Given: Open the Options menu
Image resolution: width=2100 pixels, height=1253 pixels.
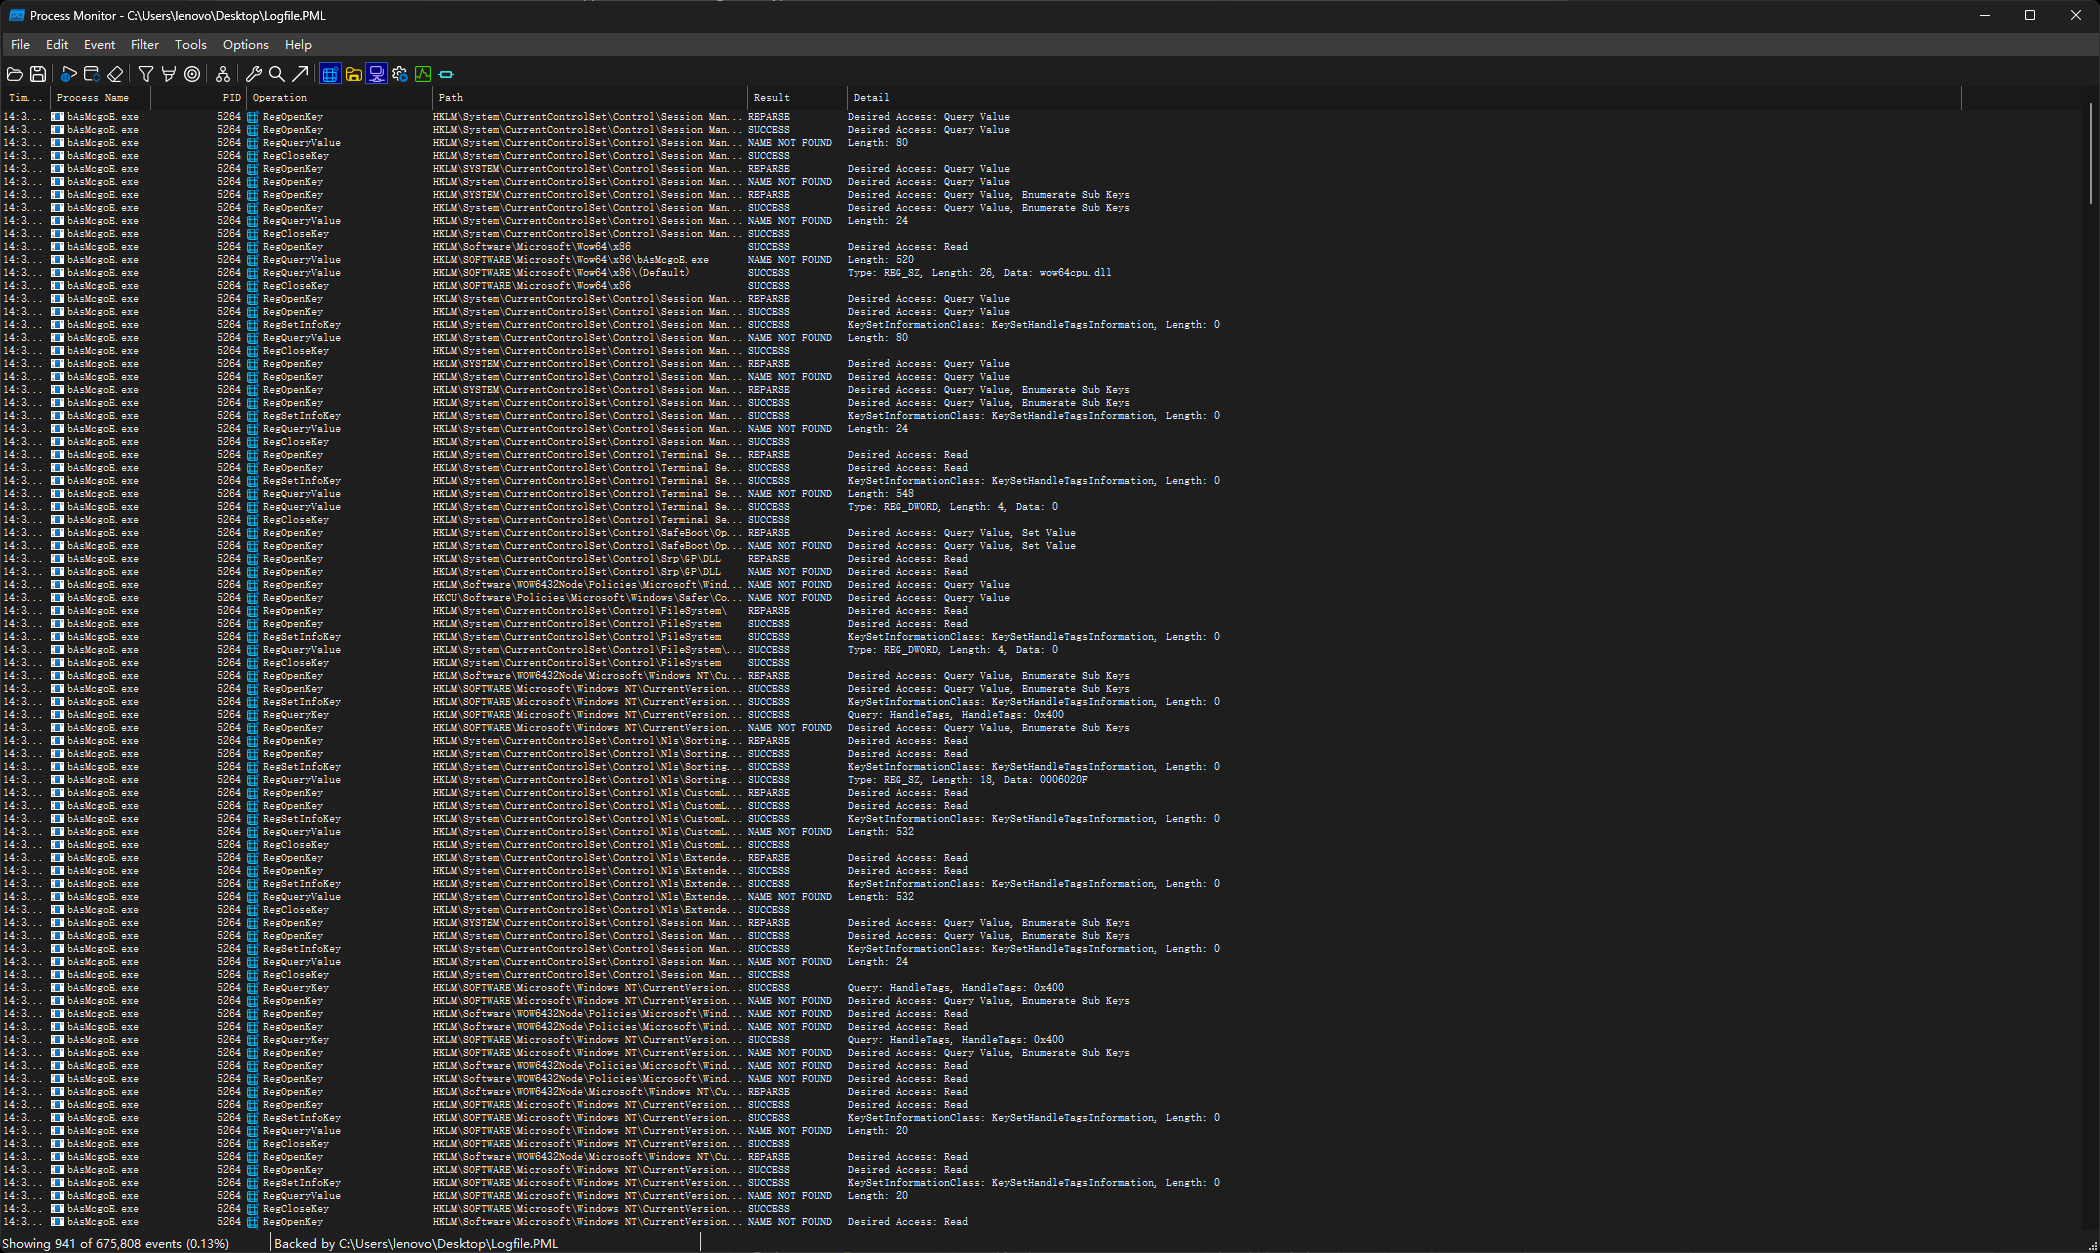Looking at the screenshot, I should tap(246, 45).
